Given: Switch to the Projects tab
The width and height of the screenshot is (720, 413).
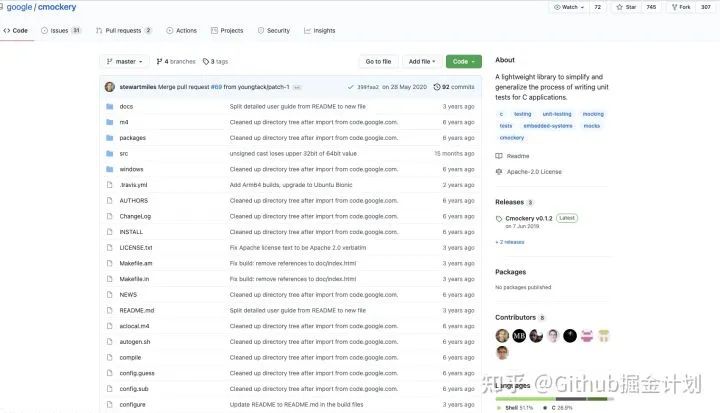Looking at the screenshot, I should pos(227,31).
